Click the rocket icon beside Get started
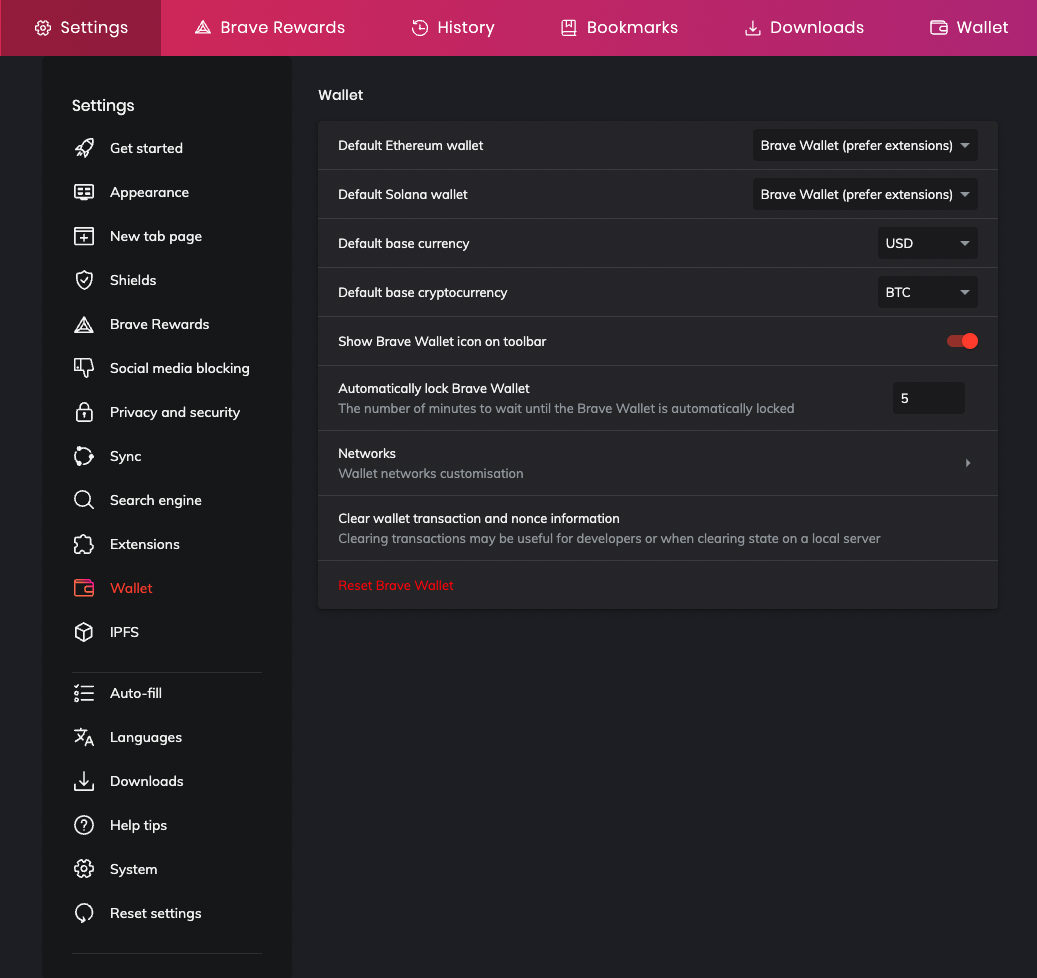1037x978 pixels. point(84,148)
